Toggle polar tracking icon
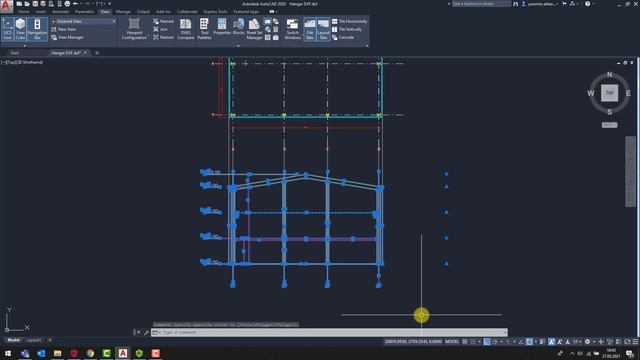This screenshot has height=360, width=640. [x=495, y=342]
